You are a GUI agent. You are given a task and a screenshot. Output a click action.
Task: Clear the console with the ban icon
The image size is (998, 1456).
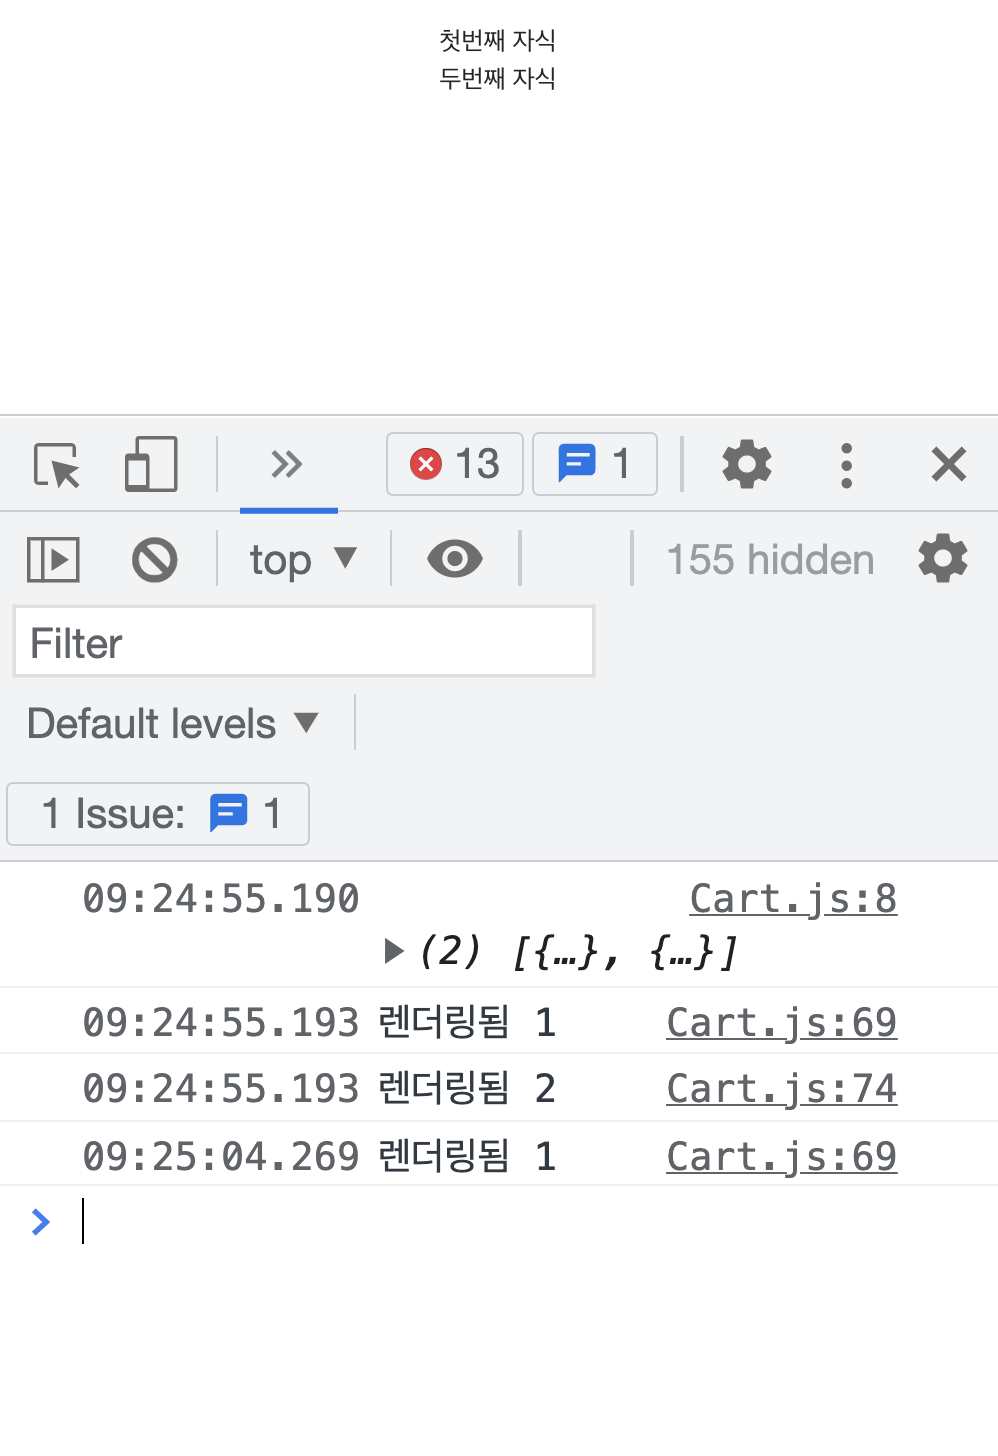click(x=155, y=560)
